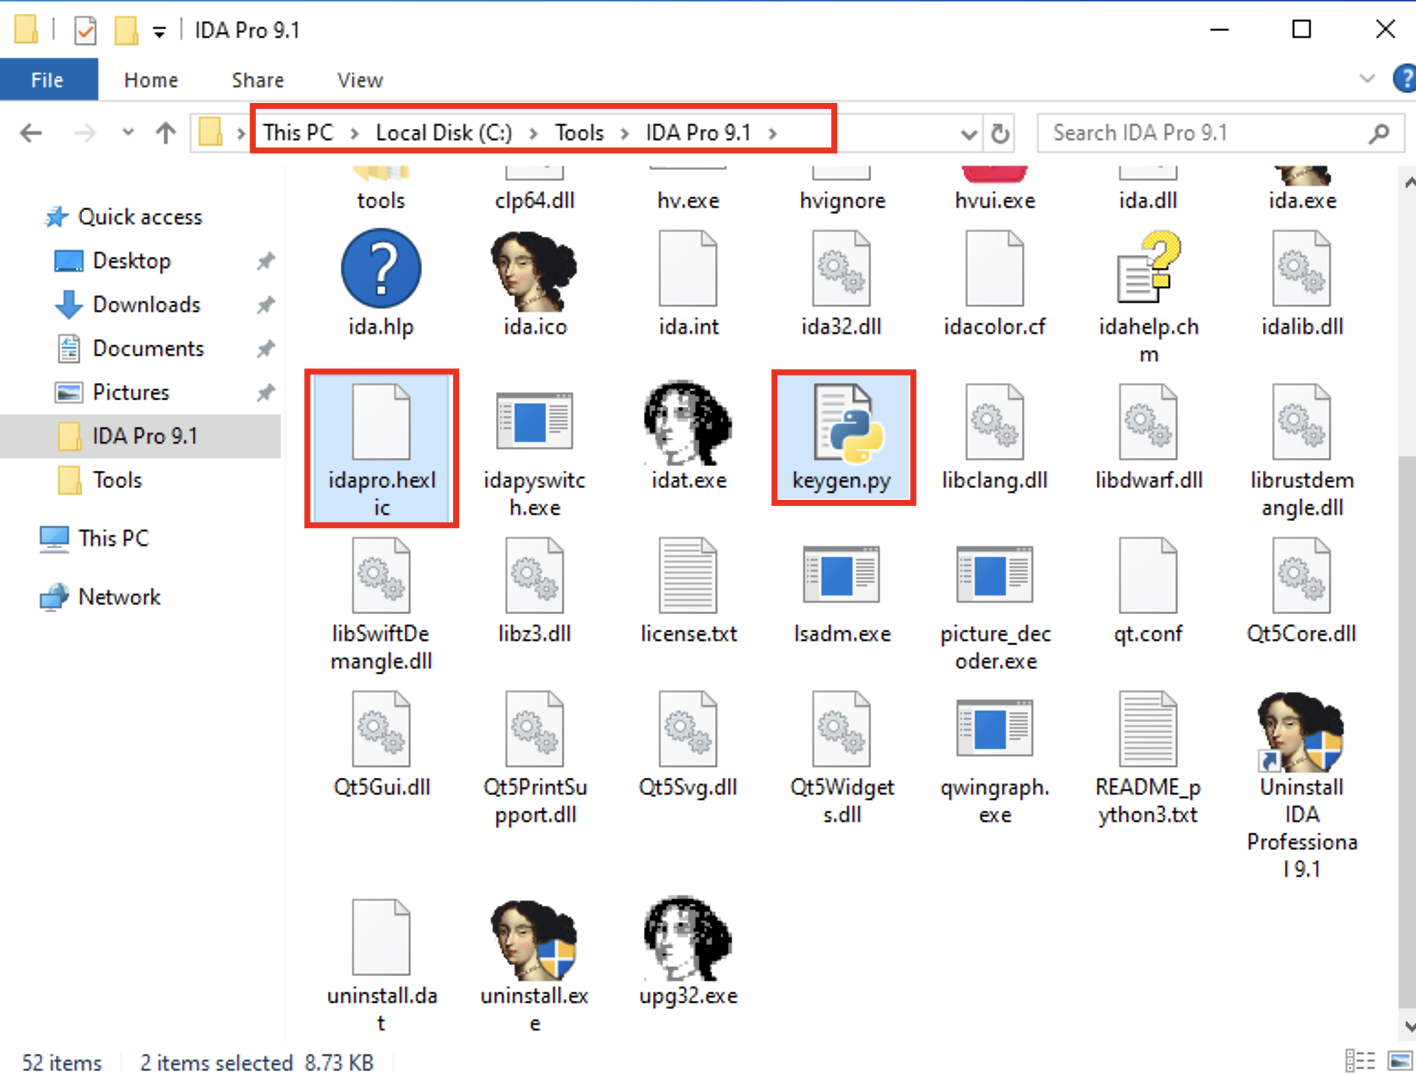Select the idahelp.chm help icon
This screenshot has width=1416, height=1074.
(1149, 268)
